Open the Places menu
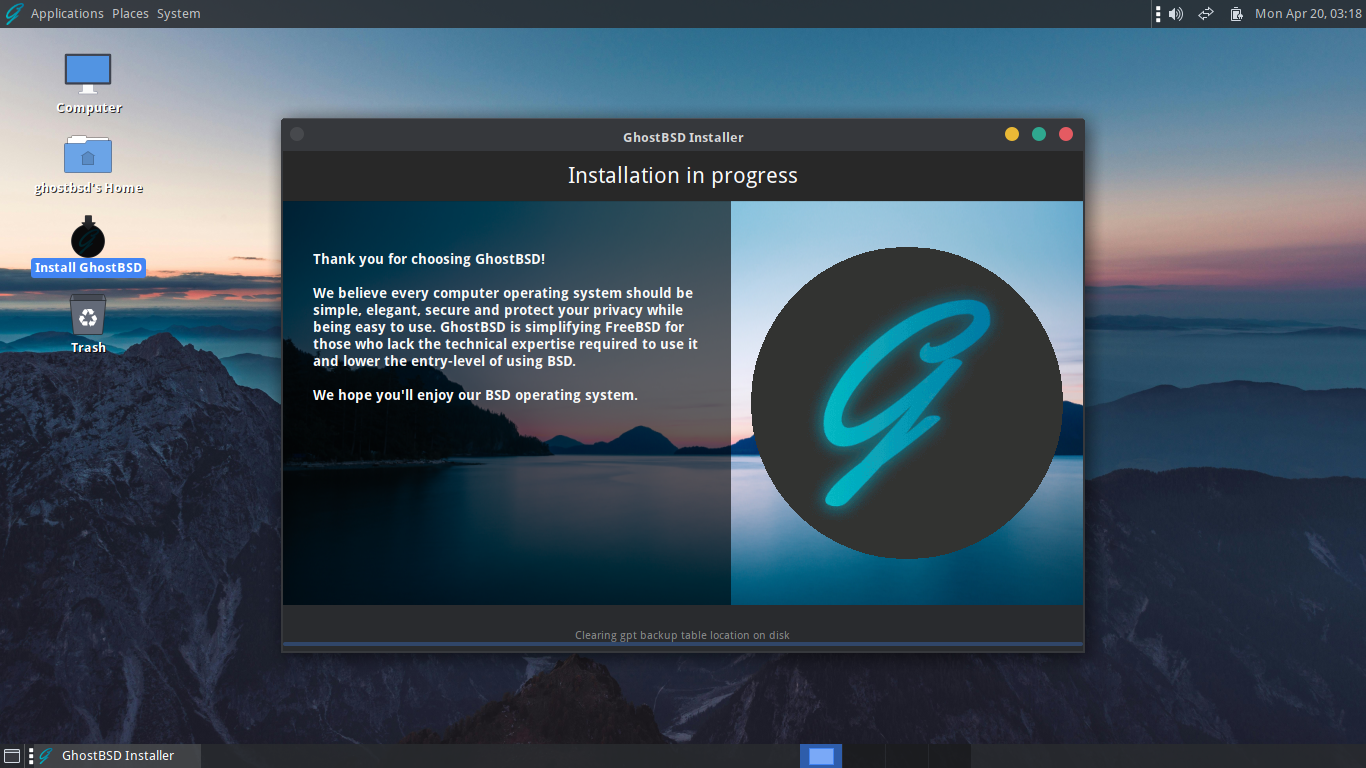 pyautogui.click(x=130, y=13)
